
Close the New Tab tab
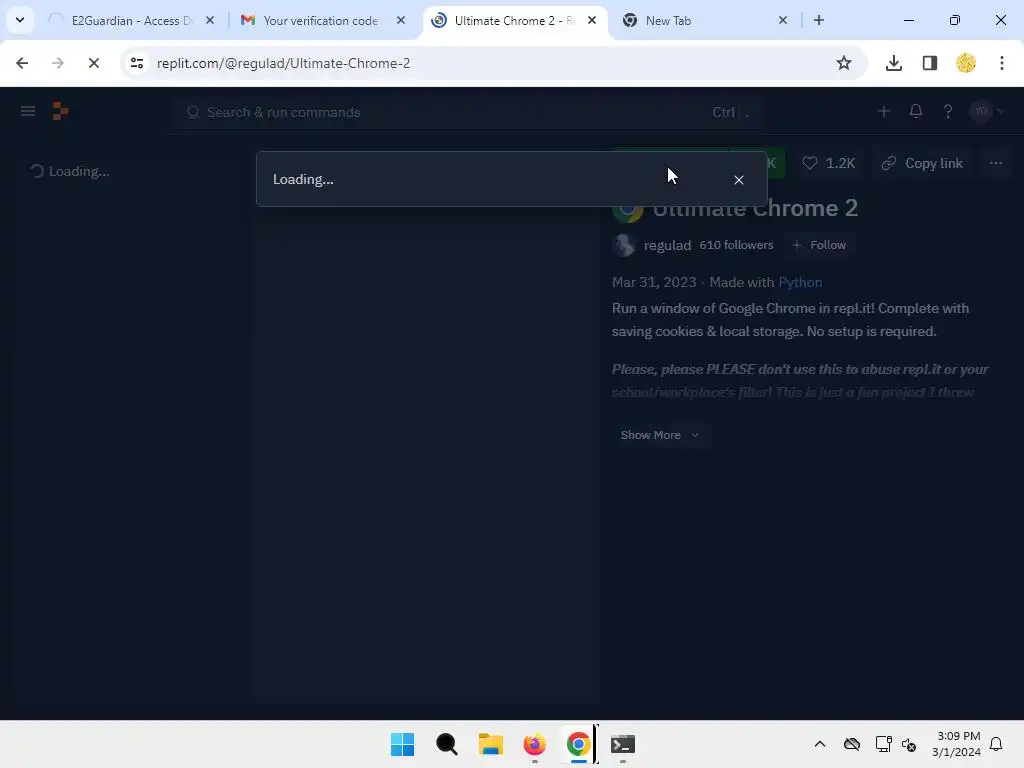coord(783,20)
